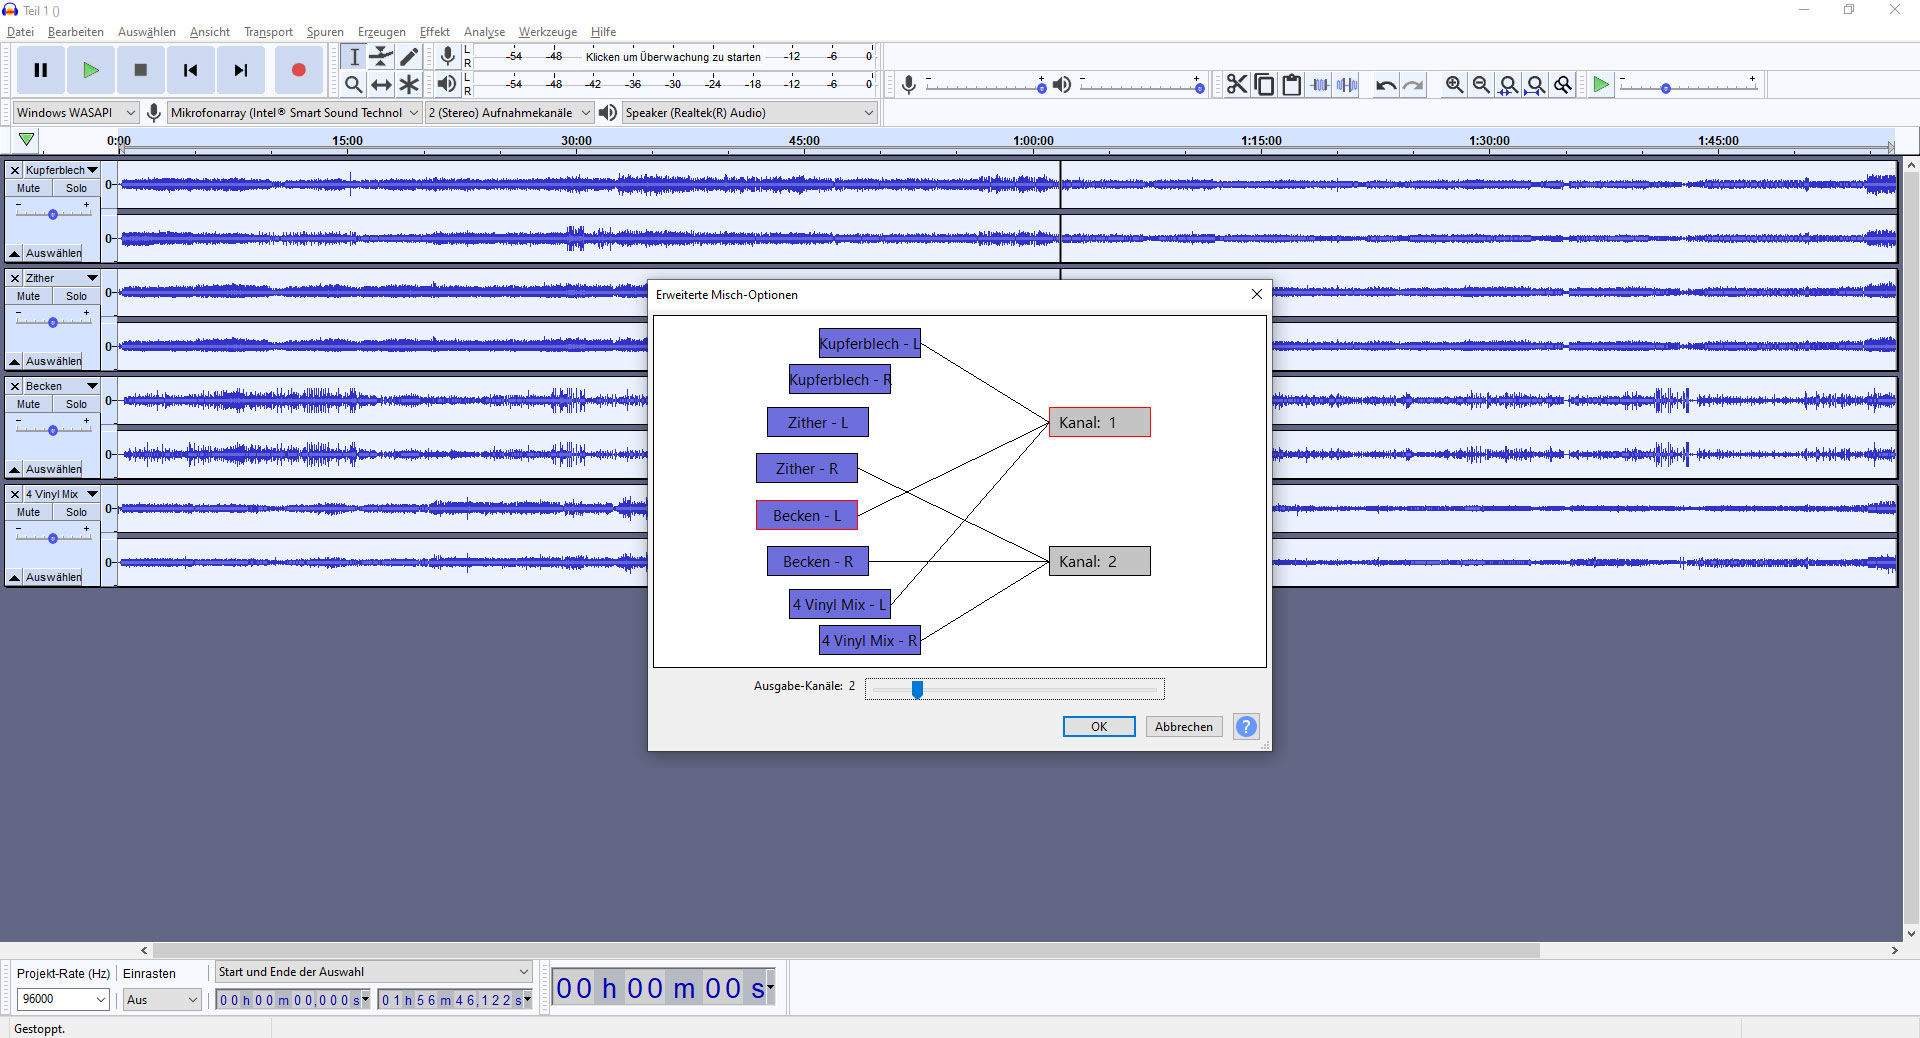Click the Paste icon

(1292, 84)
